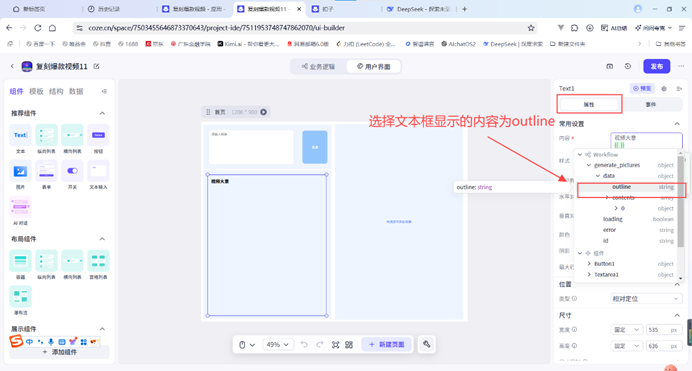692x371 pixels.
Task: Edit the project name with pencil icon
Action: point(96,66)
